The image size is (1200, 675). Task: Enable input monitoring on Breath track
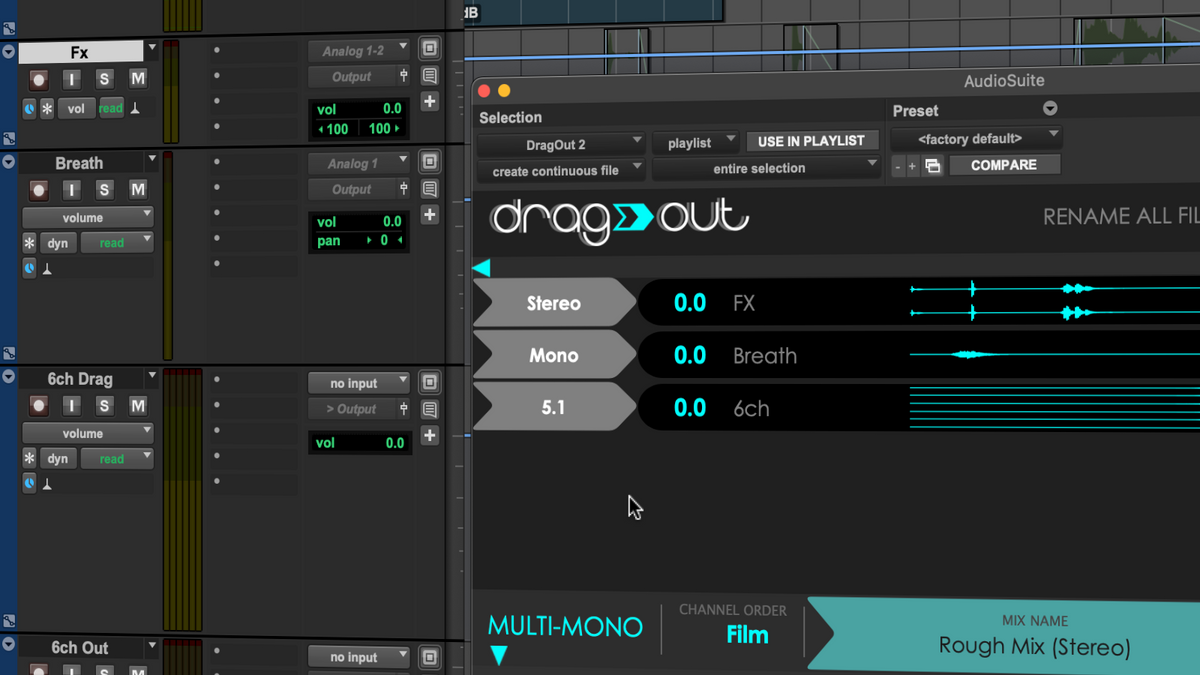pos(71,189)
